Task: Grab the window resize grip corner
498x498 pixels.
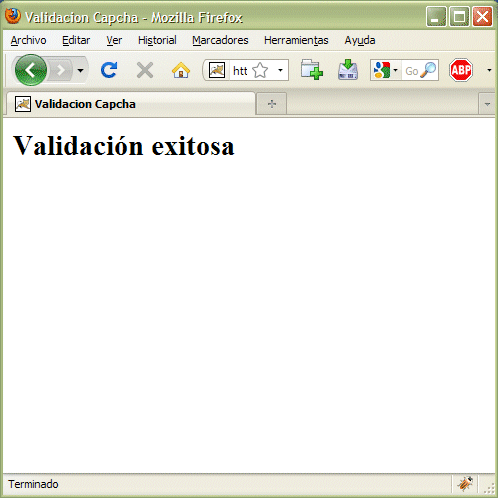Action: tap(489, 489)
